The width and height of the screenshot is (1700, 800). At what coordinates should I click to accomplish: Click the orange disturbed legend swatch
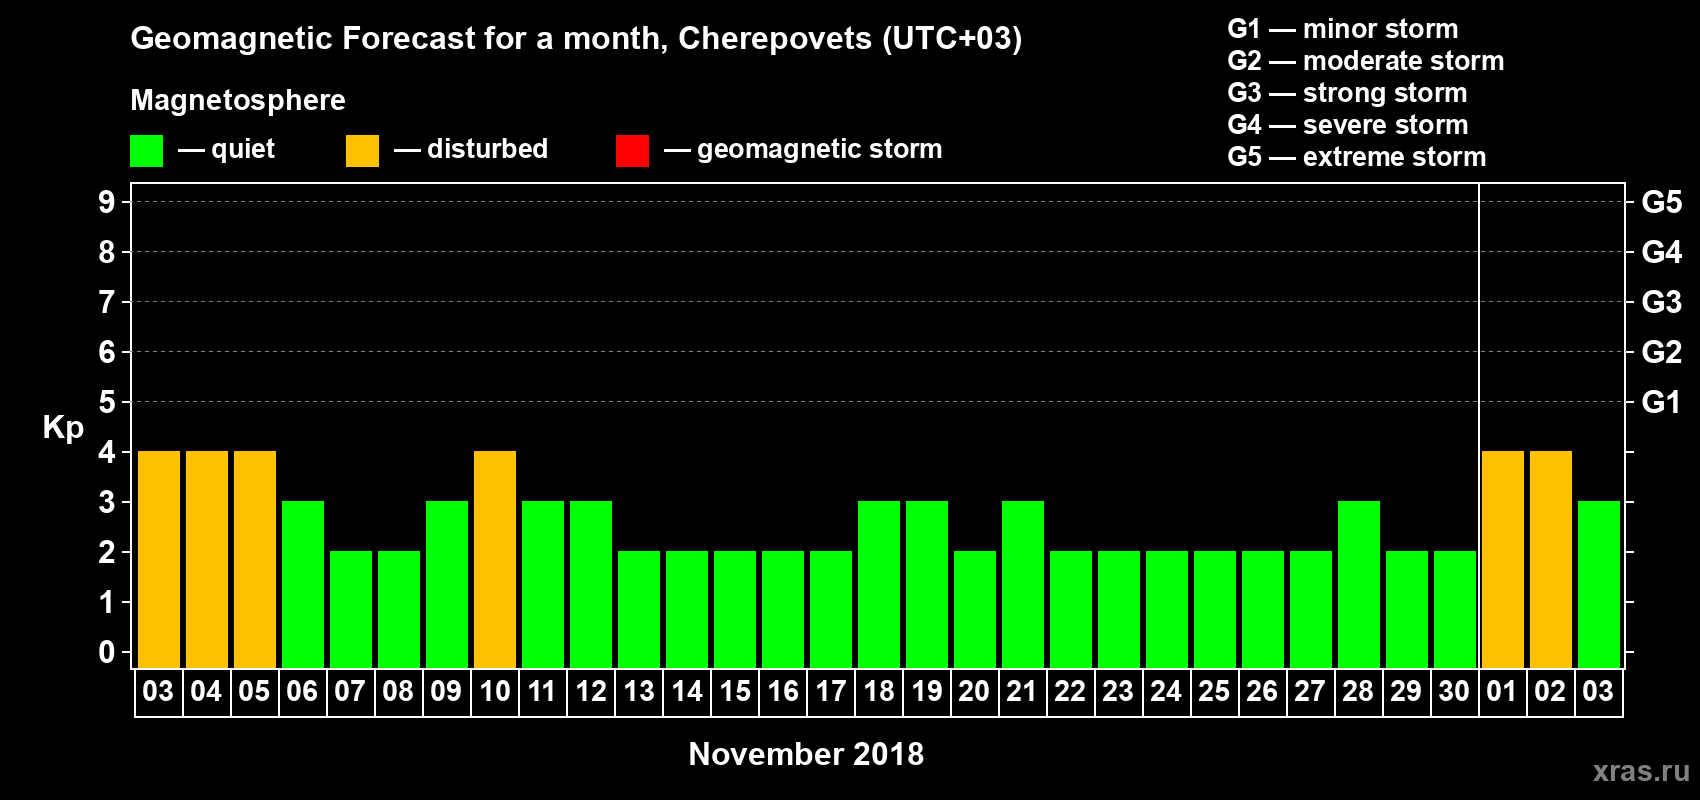pyautogui.click(x=362, y=151)
